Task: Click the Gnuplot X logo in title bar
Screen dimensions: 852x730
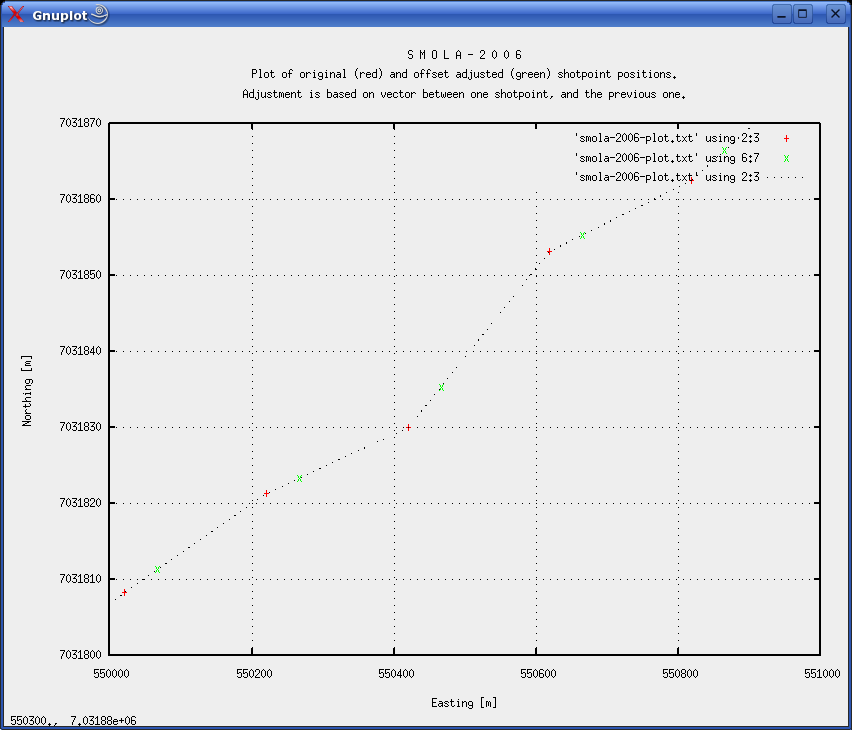Action: [x=16, y=14]
